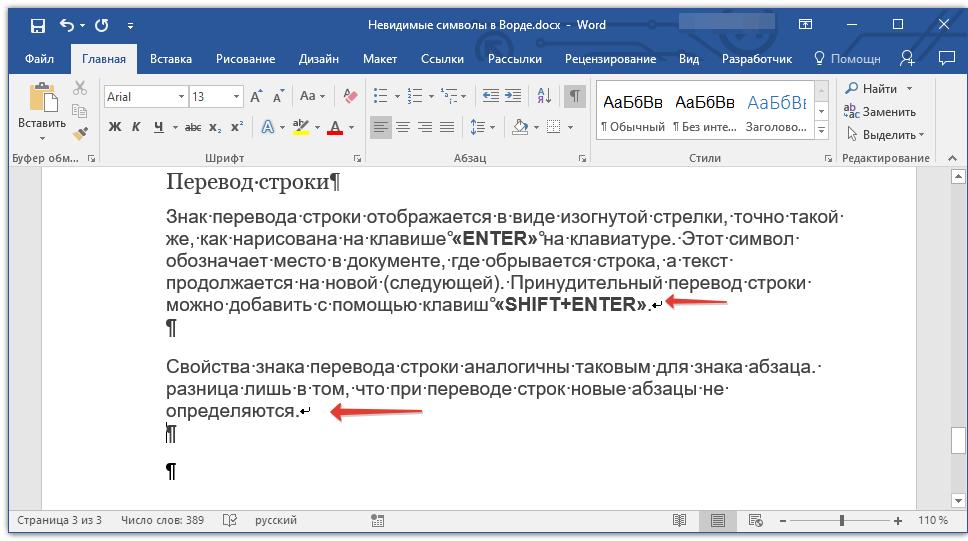968x541 pixels.
Task: Open the Вставка ribbon tab
Action: [x=171, y=59]
